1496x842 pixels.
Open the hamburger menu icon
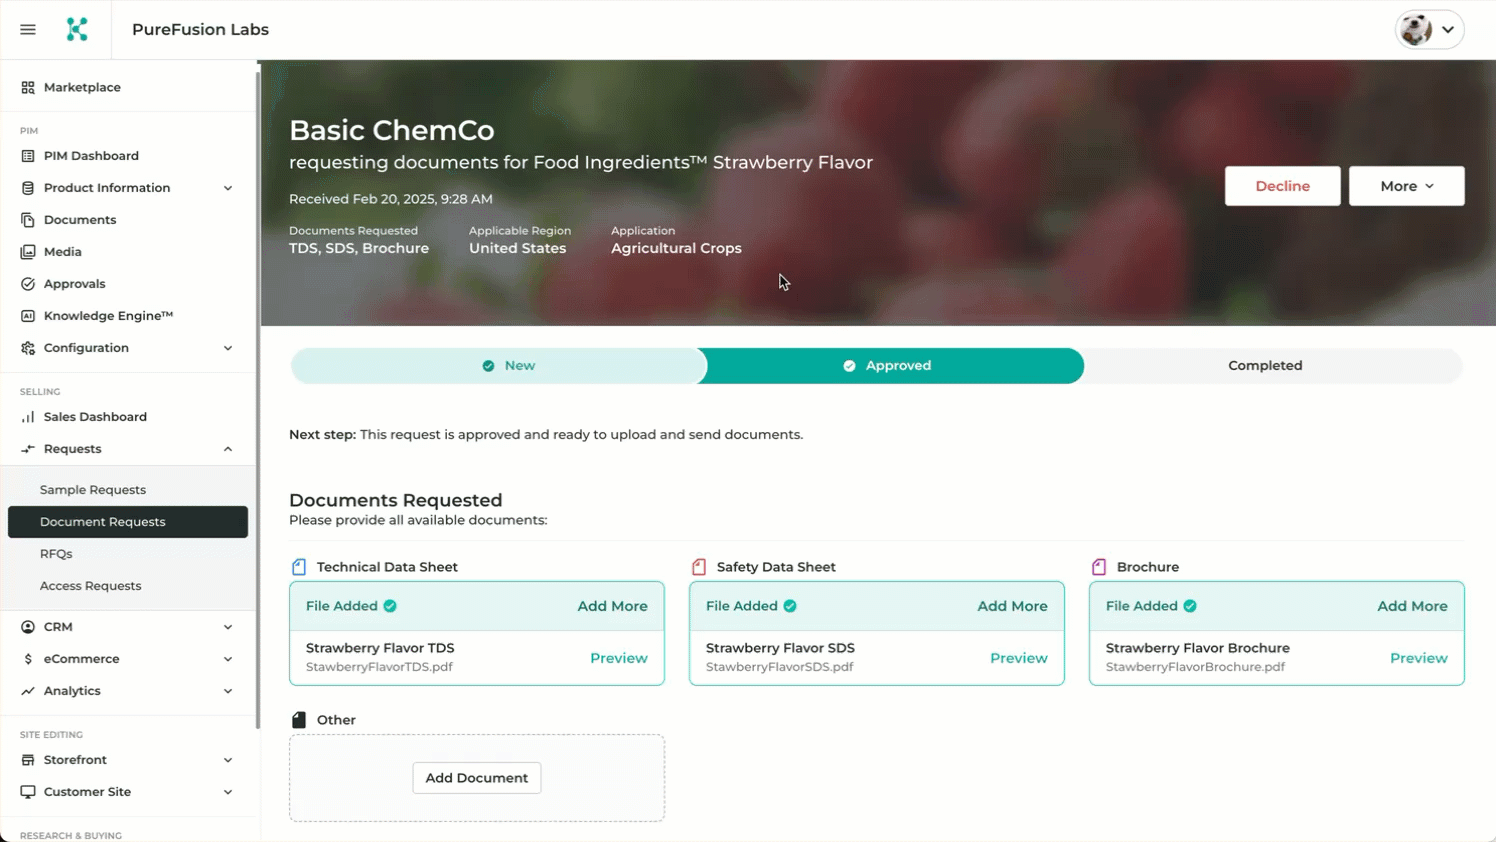(x=28, y=30)
